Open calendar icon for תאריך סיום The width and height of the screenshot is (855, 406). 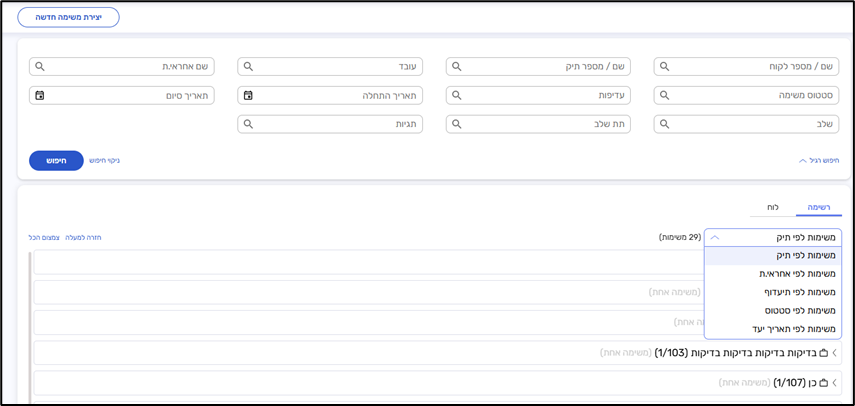click(x=40, y=96)
